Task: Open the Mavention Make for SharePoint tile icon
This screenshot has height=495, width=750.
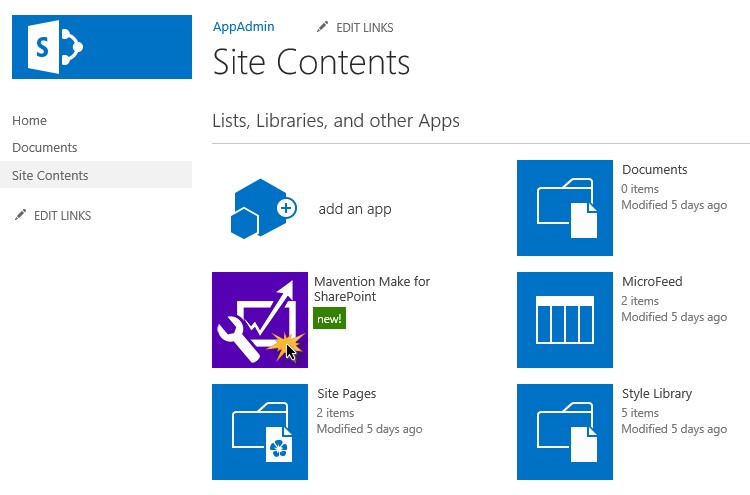Action: (x=260, y=320)
